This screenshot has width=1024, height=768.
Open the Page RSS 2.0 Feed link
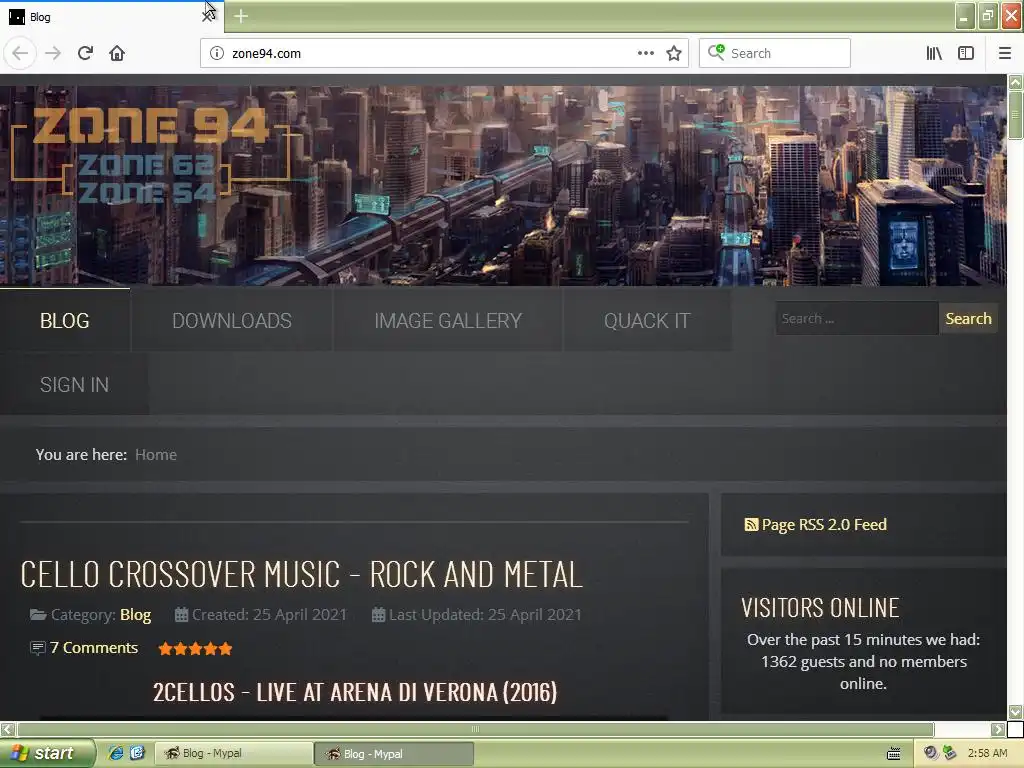coord(824,524)
